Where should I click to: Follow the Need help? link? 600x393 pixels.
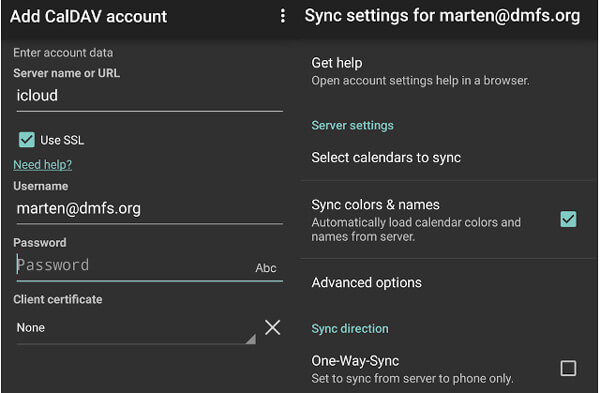42,165
